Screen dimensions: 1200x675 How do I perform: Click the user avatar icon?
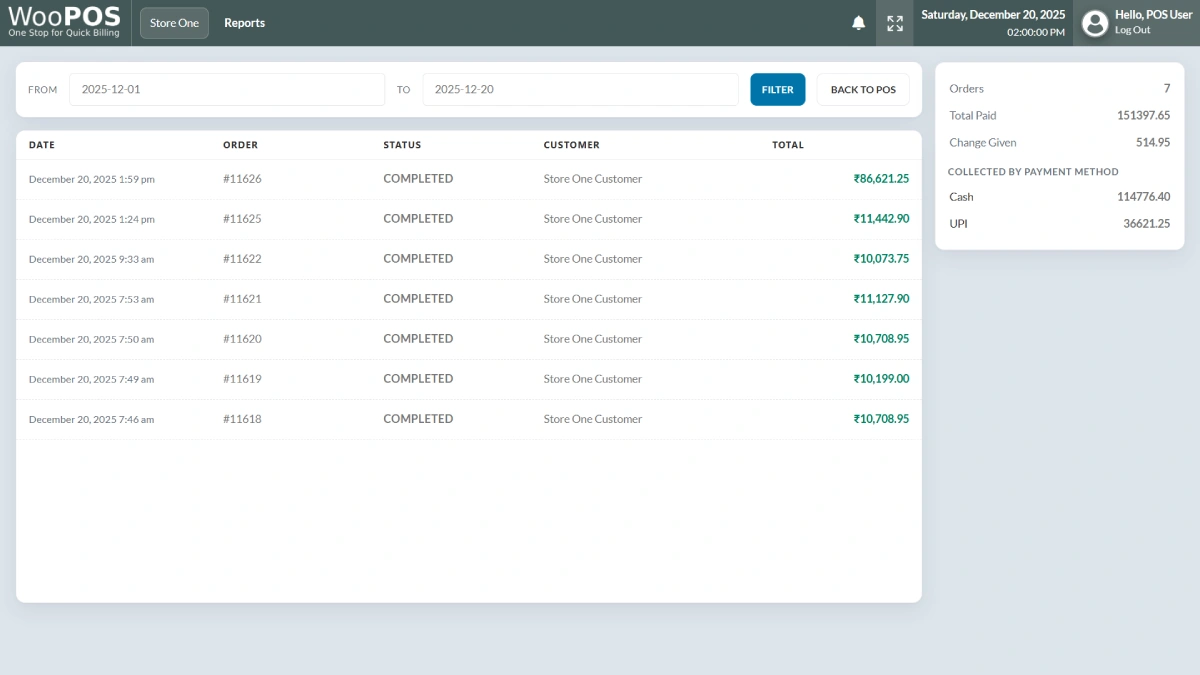(x=1095, y=23)
